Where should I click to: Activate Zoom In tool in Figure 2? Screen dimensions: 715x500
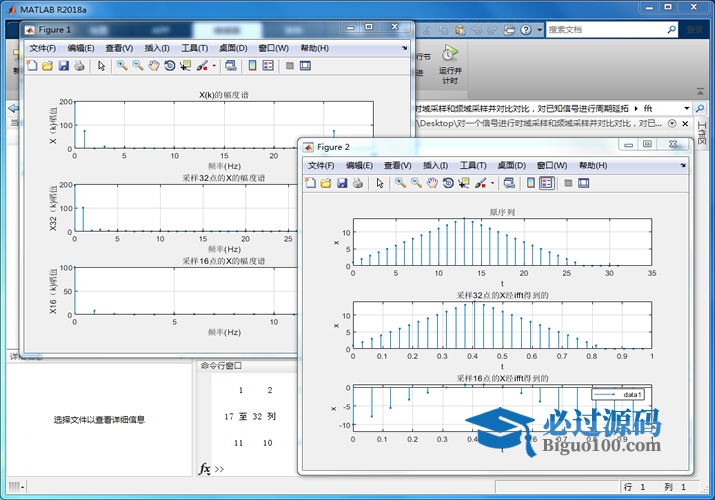pyautogui.click(x=400, y=183)
